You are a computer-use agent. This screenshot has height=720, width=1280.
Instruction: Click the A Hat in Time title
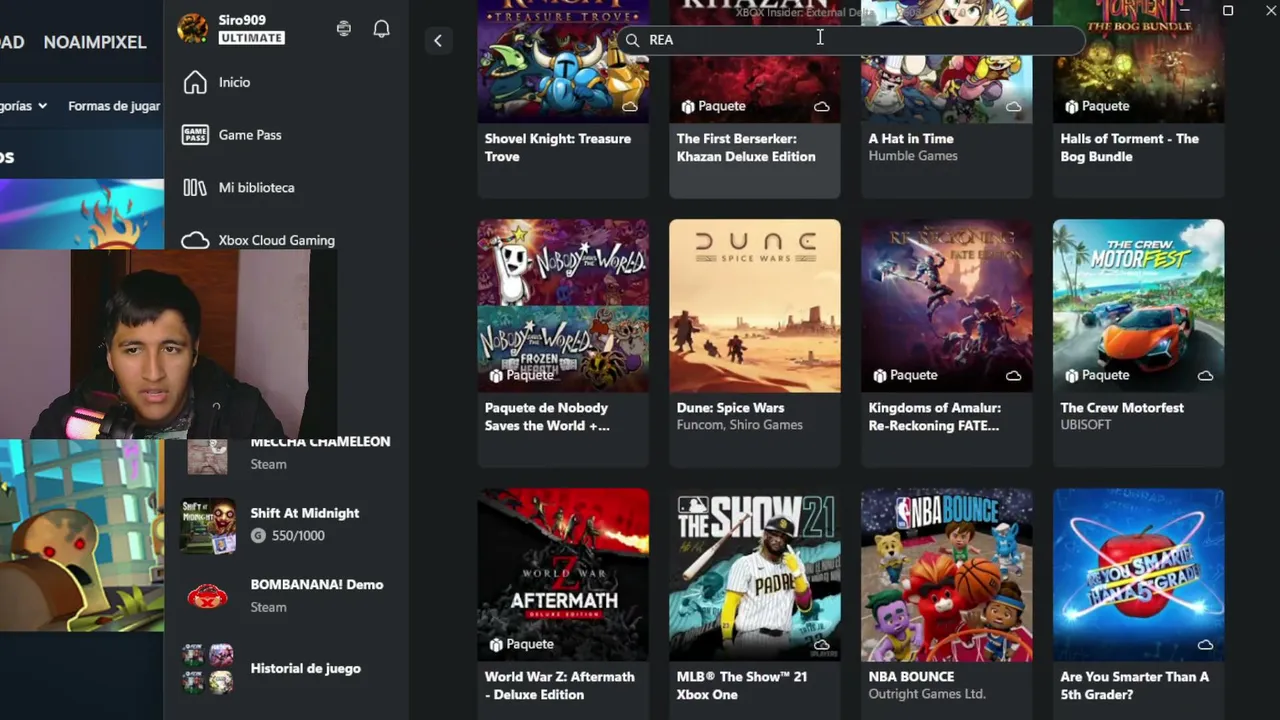[x=911, y=139]
